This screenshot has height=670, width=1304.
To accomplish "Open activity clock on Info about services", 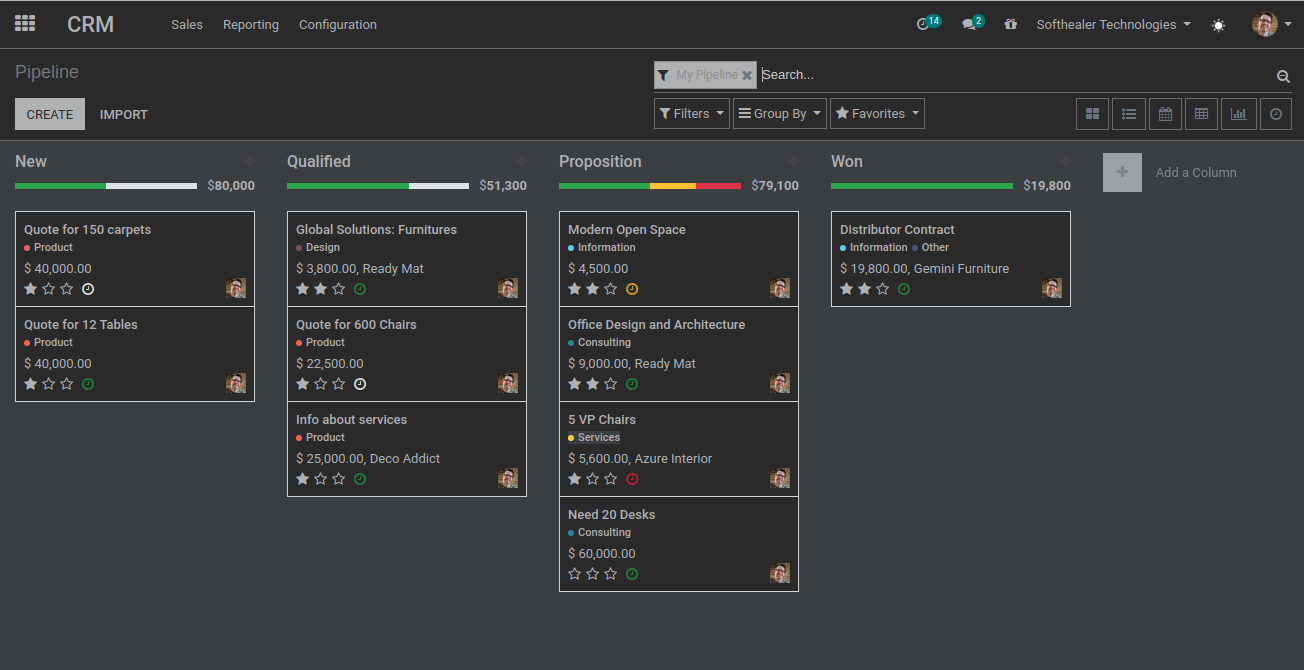I will coord(360,479).
